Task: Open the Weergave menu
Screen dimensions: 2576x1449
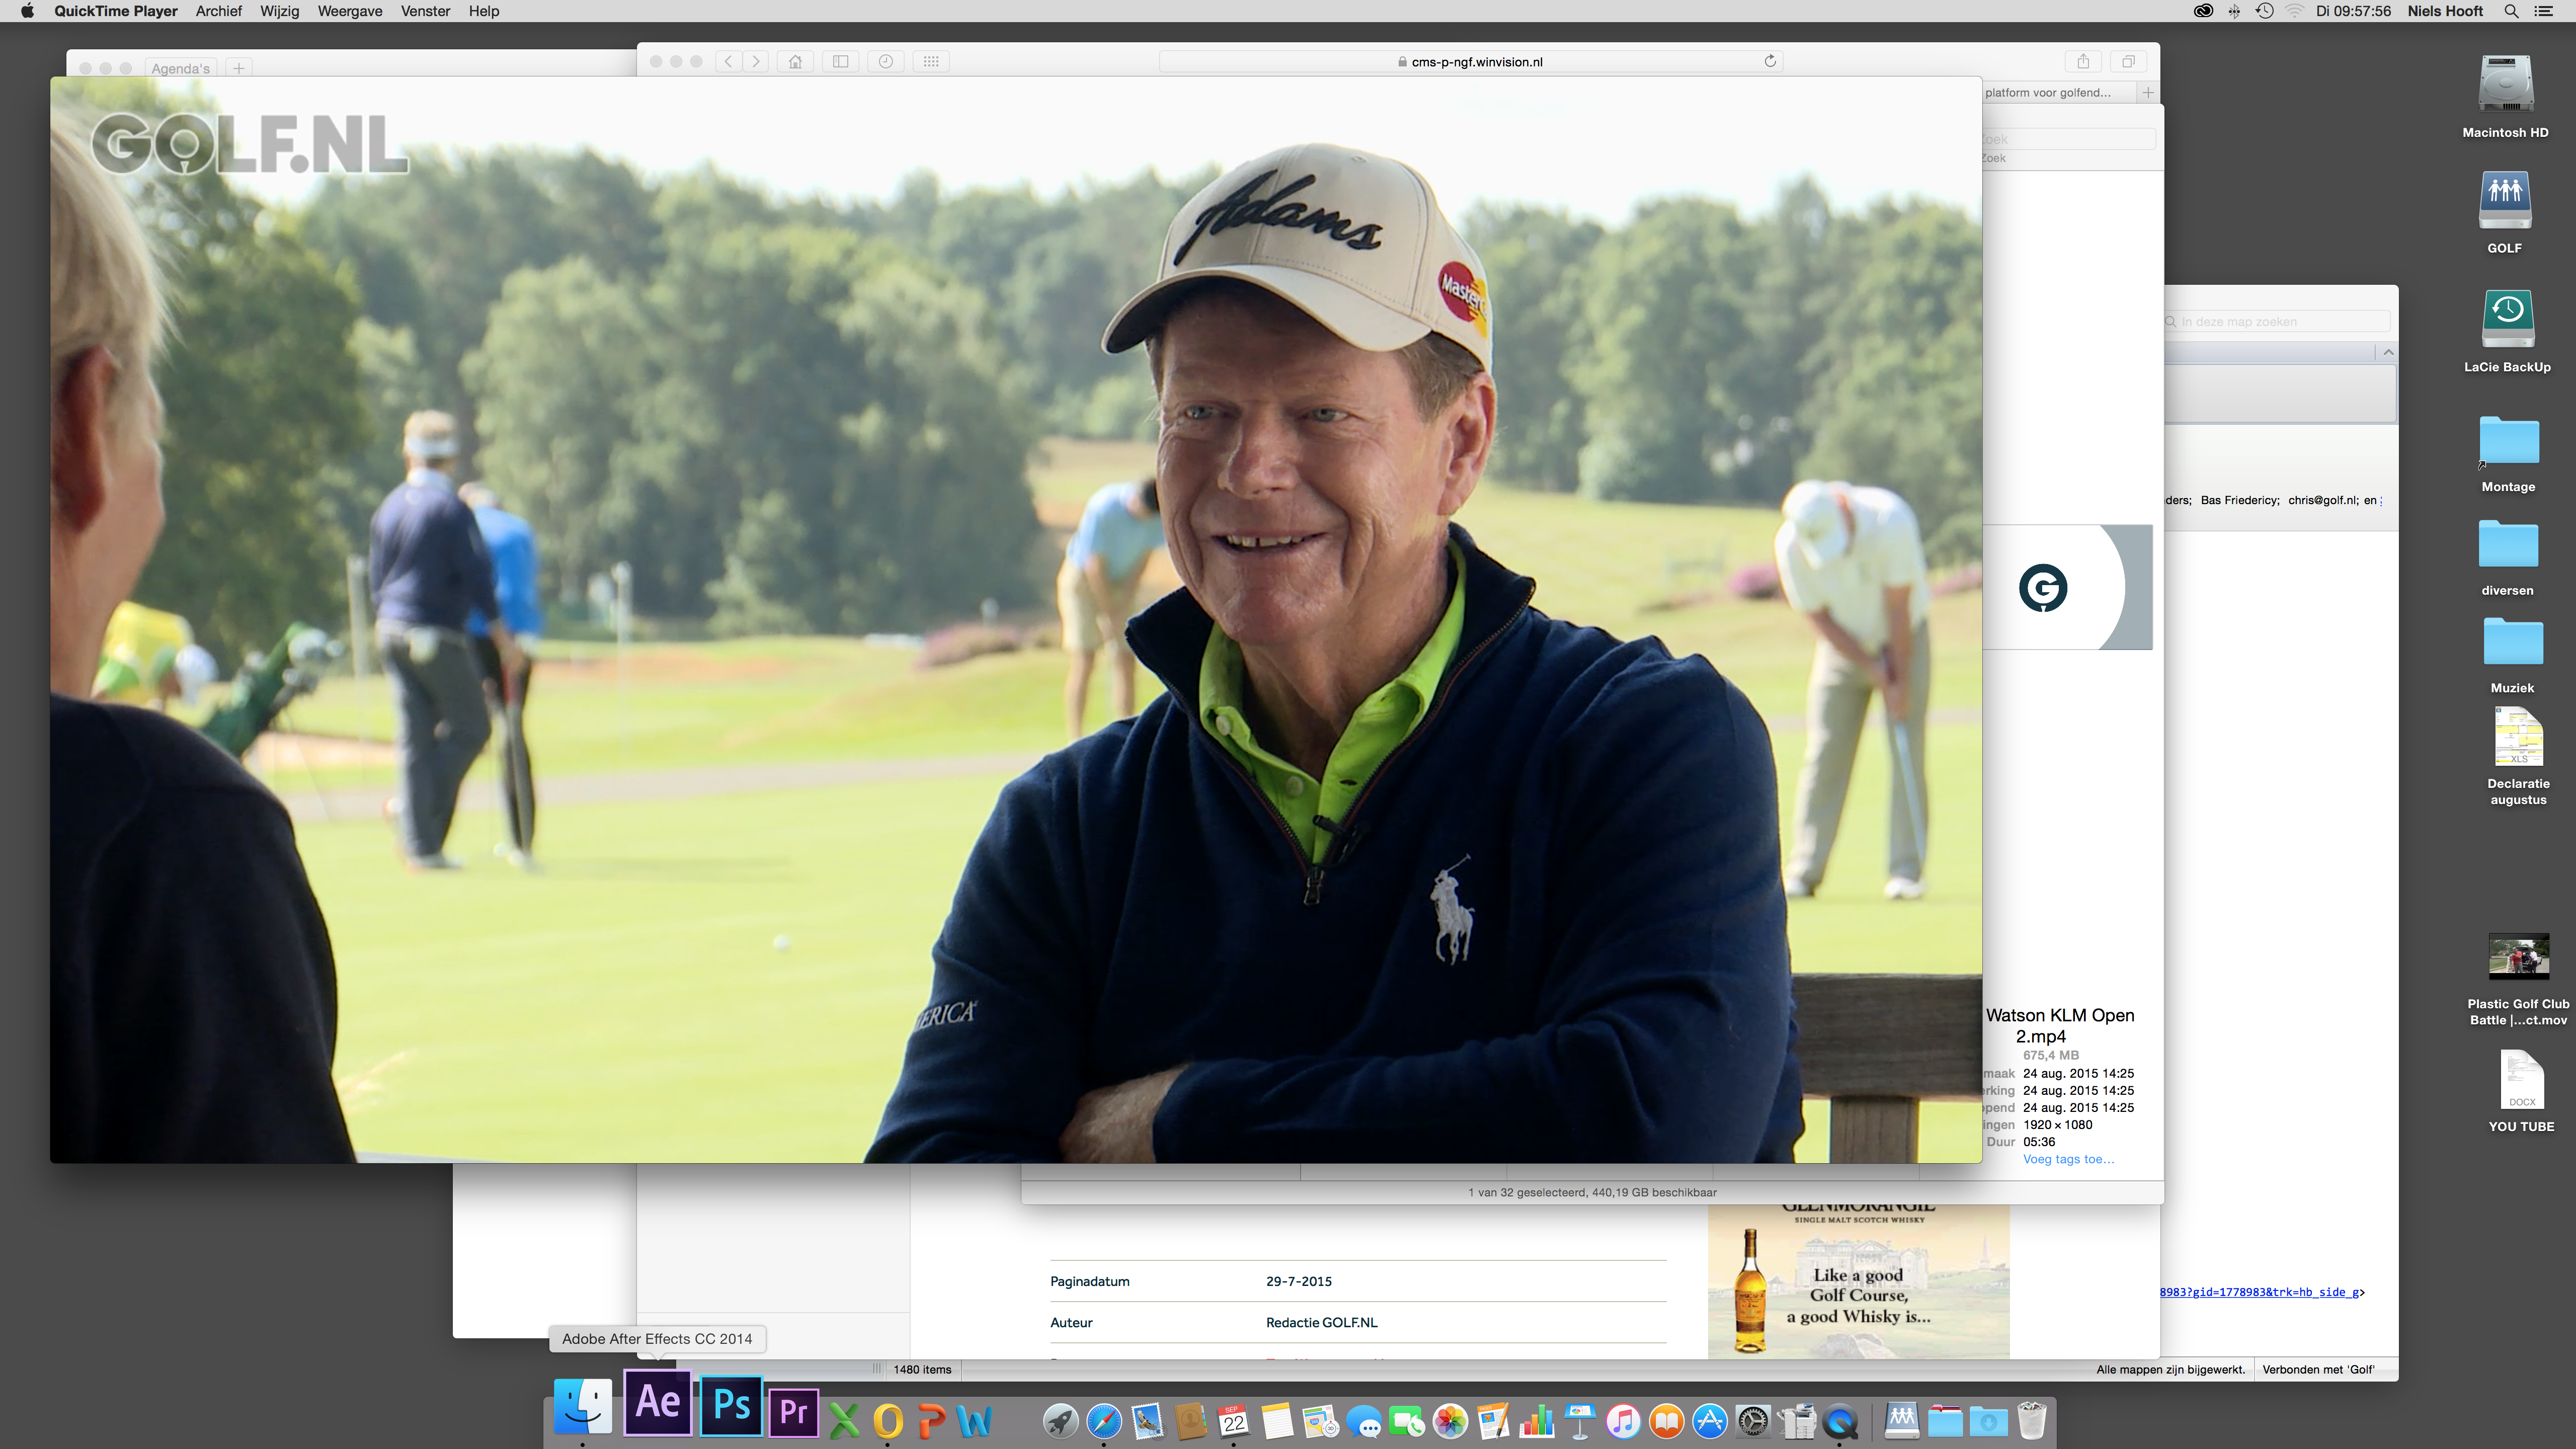Action: coord(349,11)
